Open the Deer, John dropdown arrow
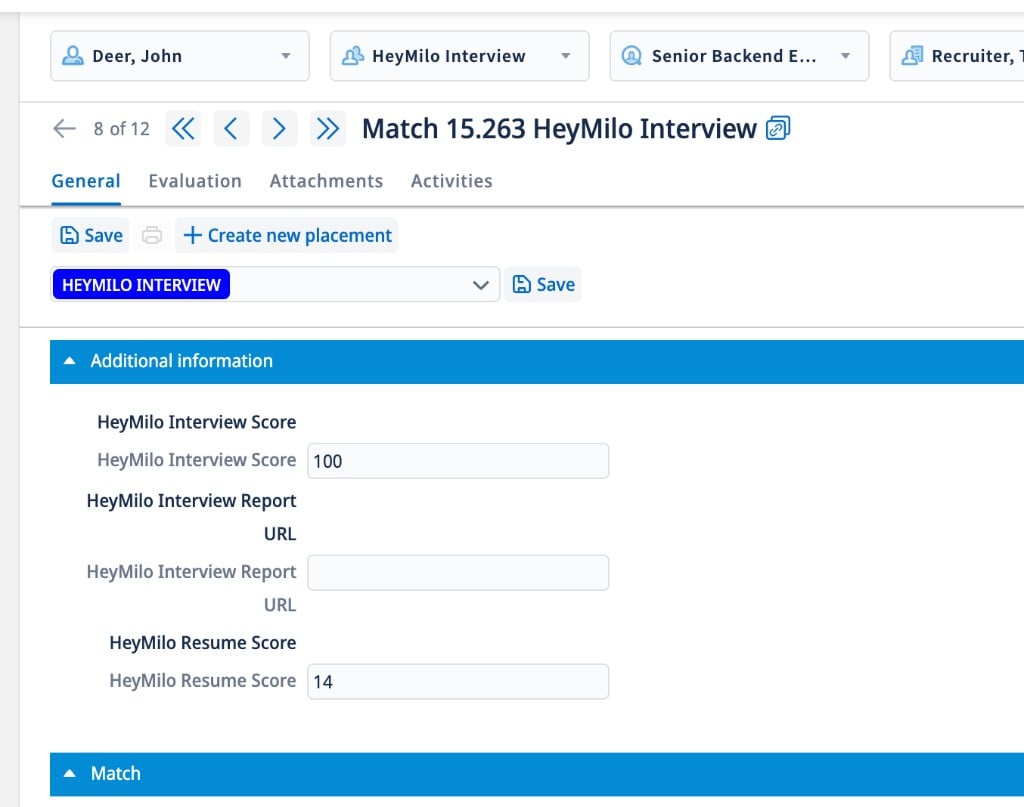Viewport: 1024px width, 807px height. click(285, 56)
